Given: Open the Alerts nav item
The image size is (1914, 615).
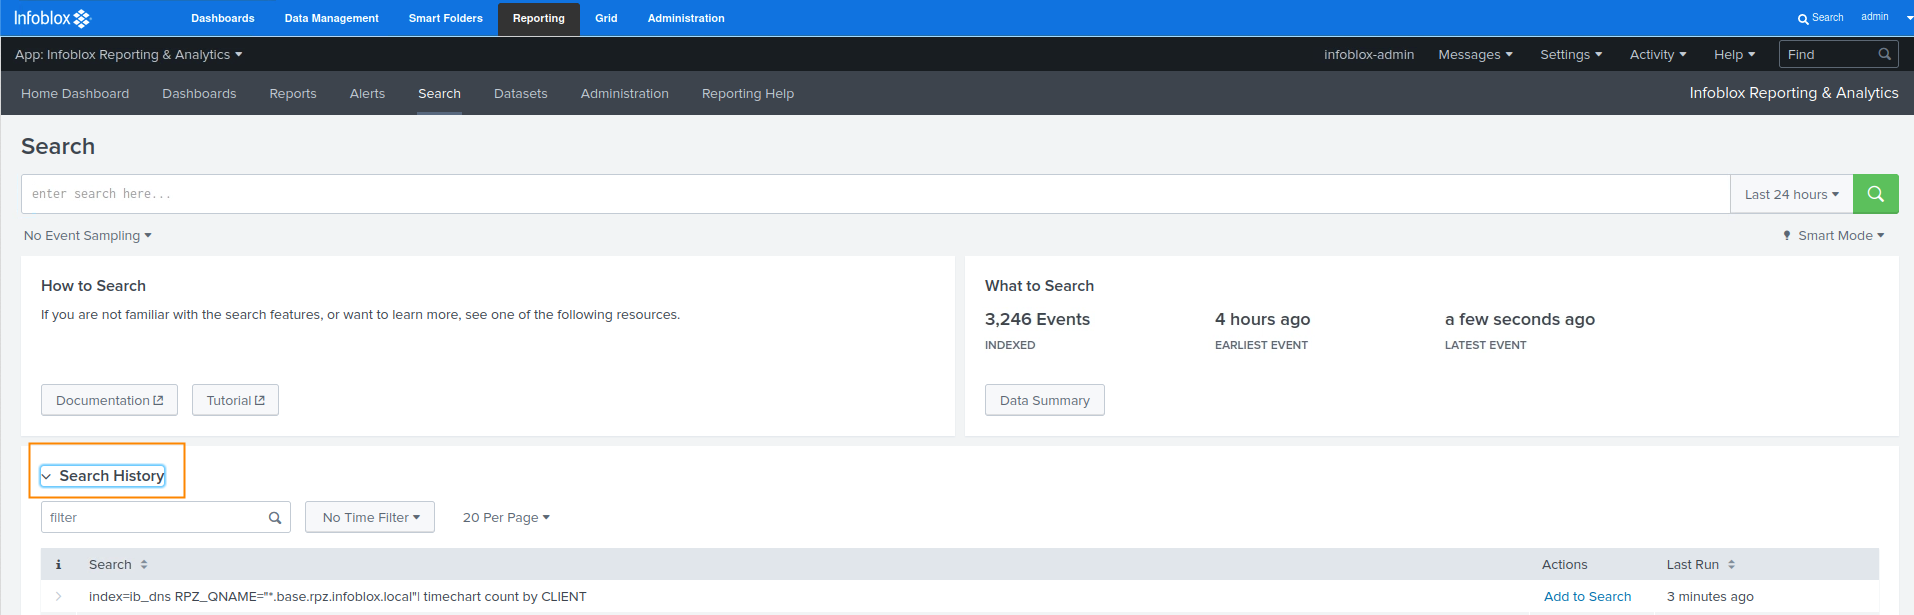Looking at the screenshot, I should 367,94.
